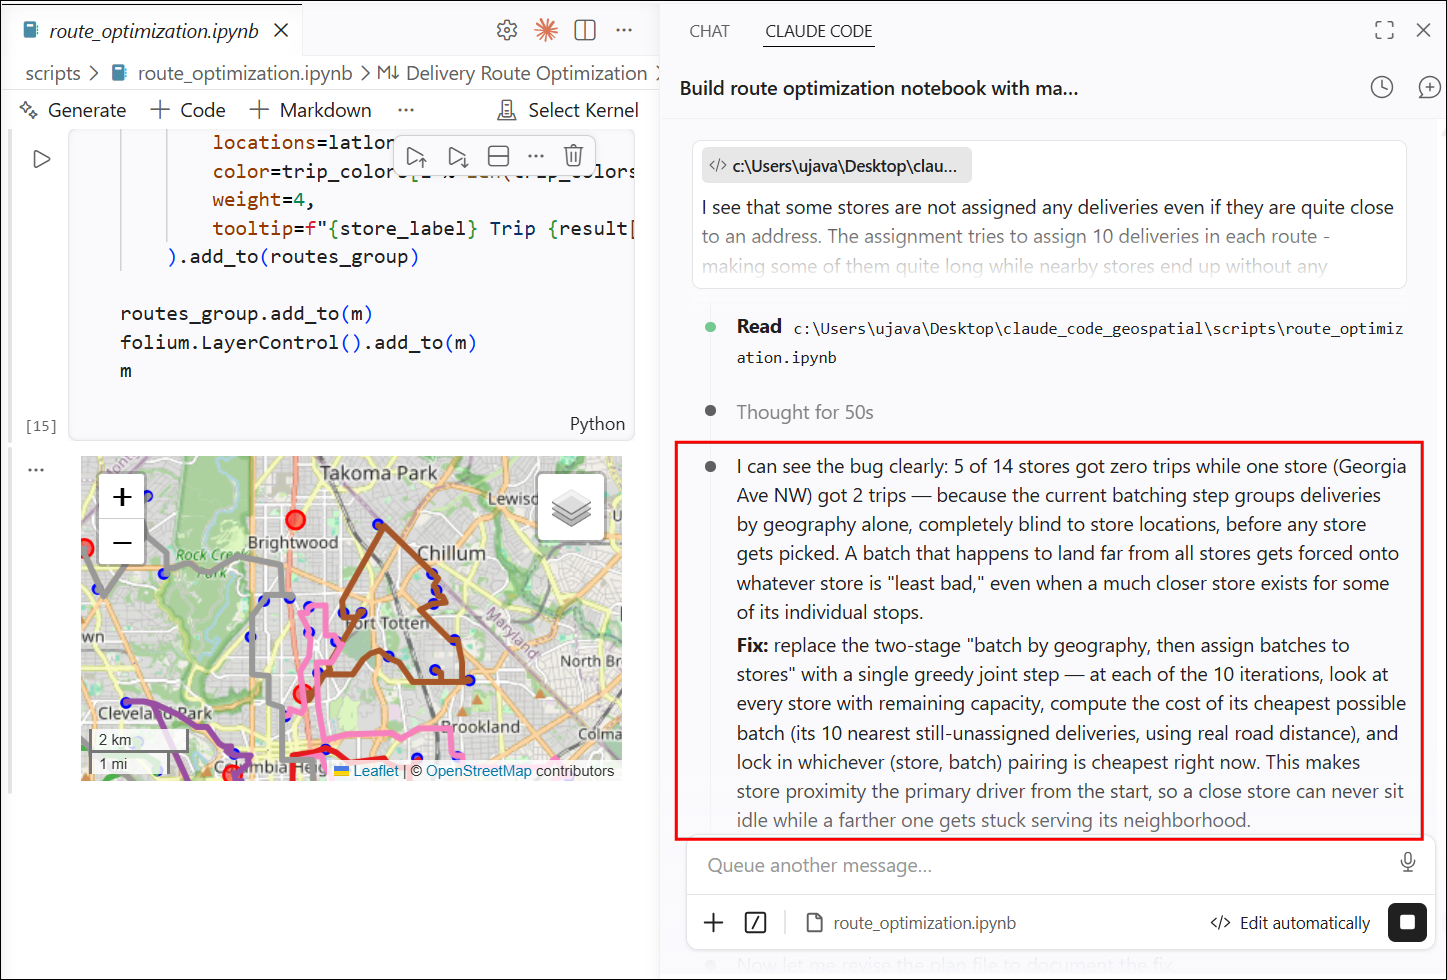This screenshot has width=1447, height=980.
Task: Click the 'Build route optimization notebook' session title
Action: click(878, 88)
